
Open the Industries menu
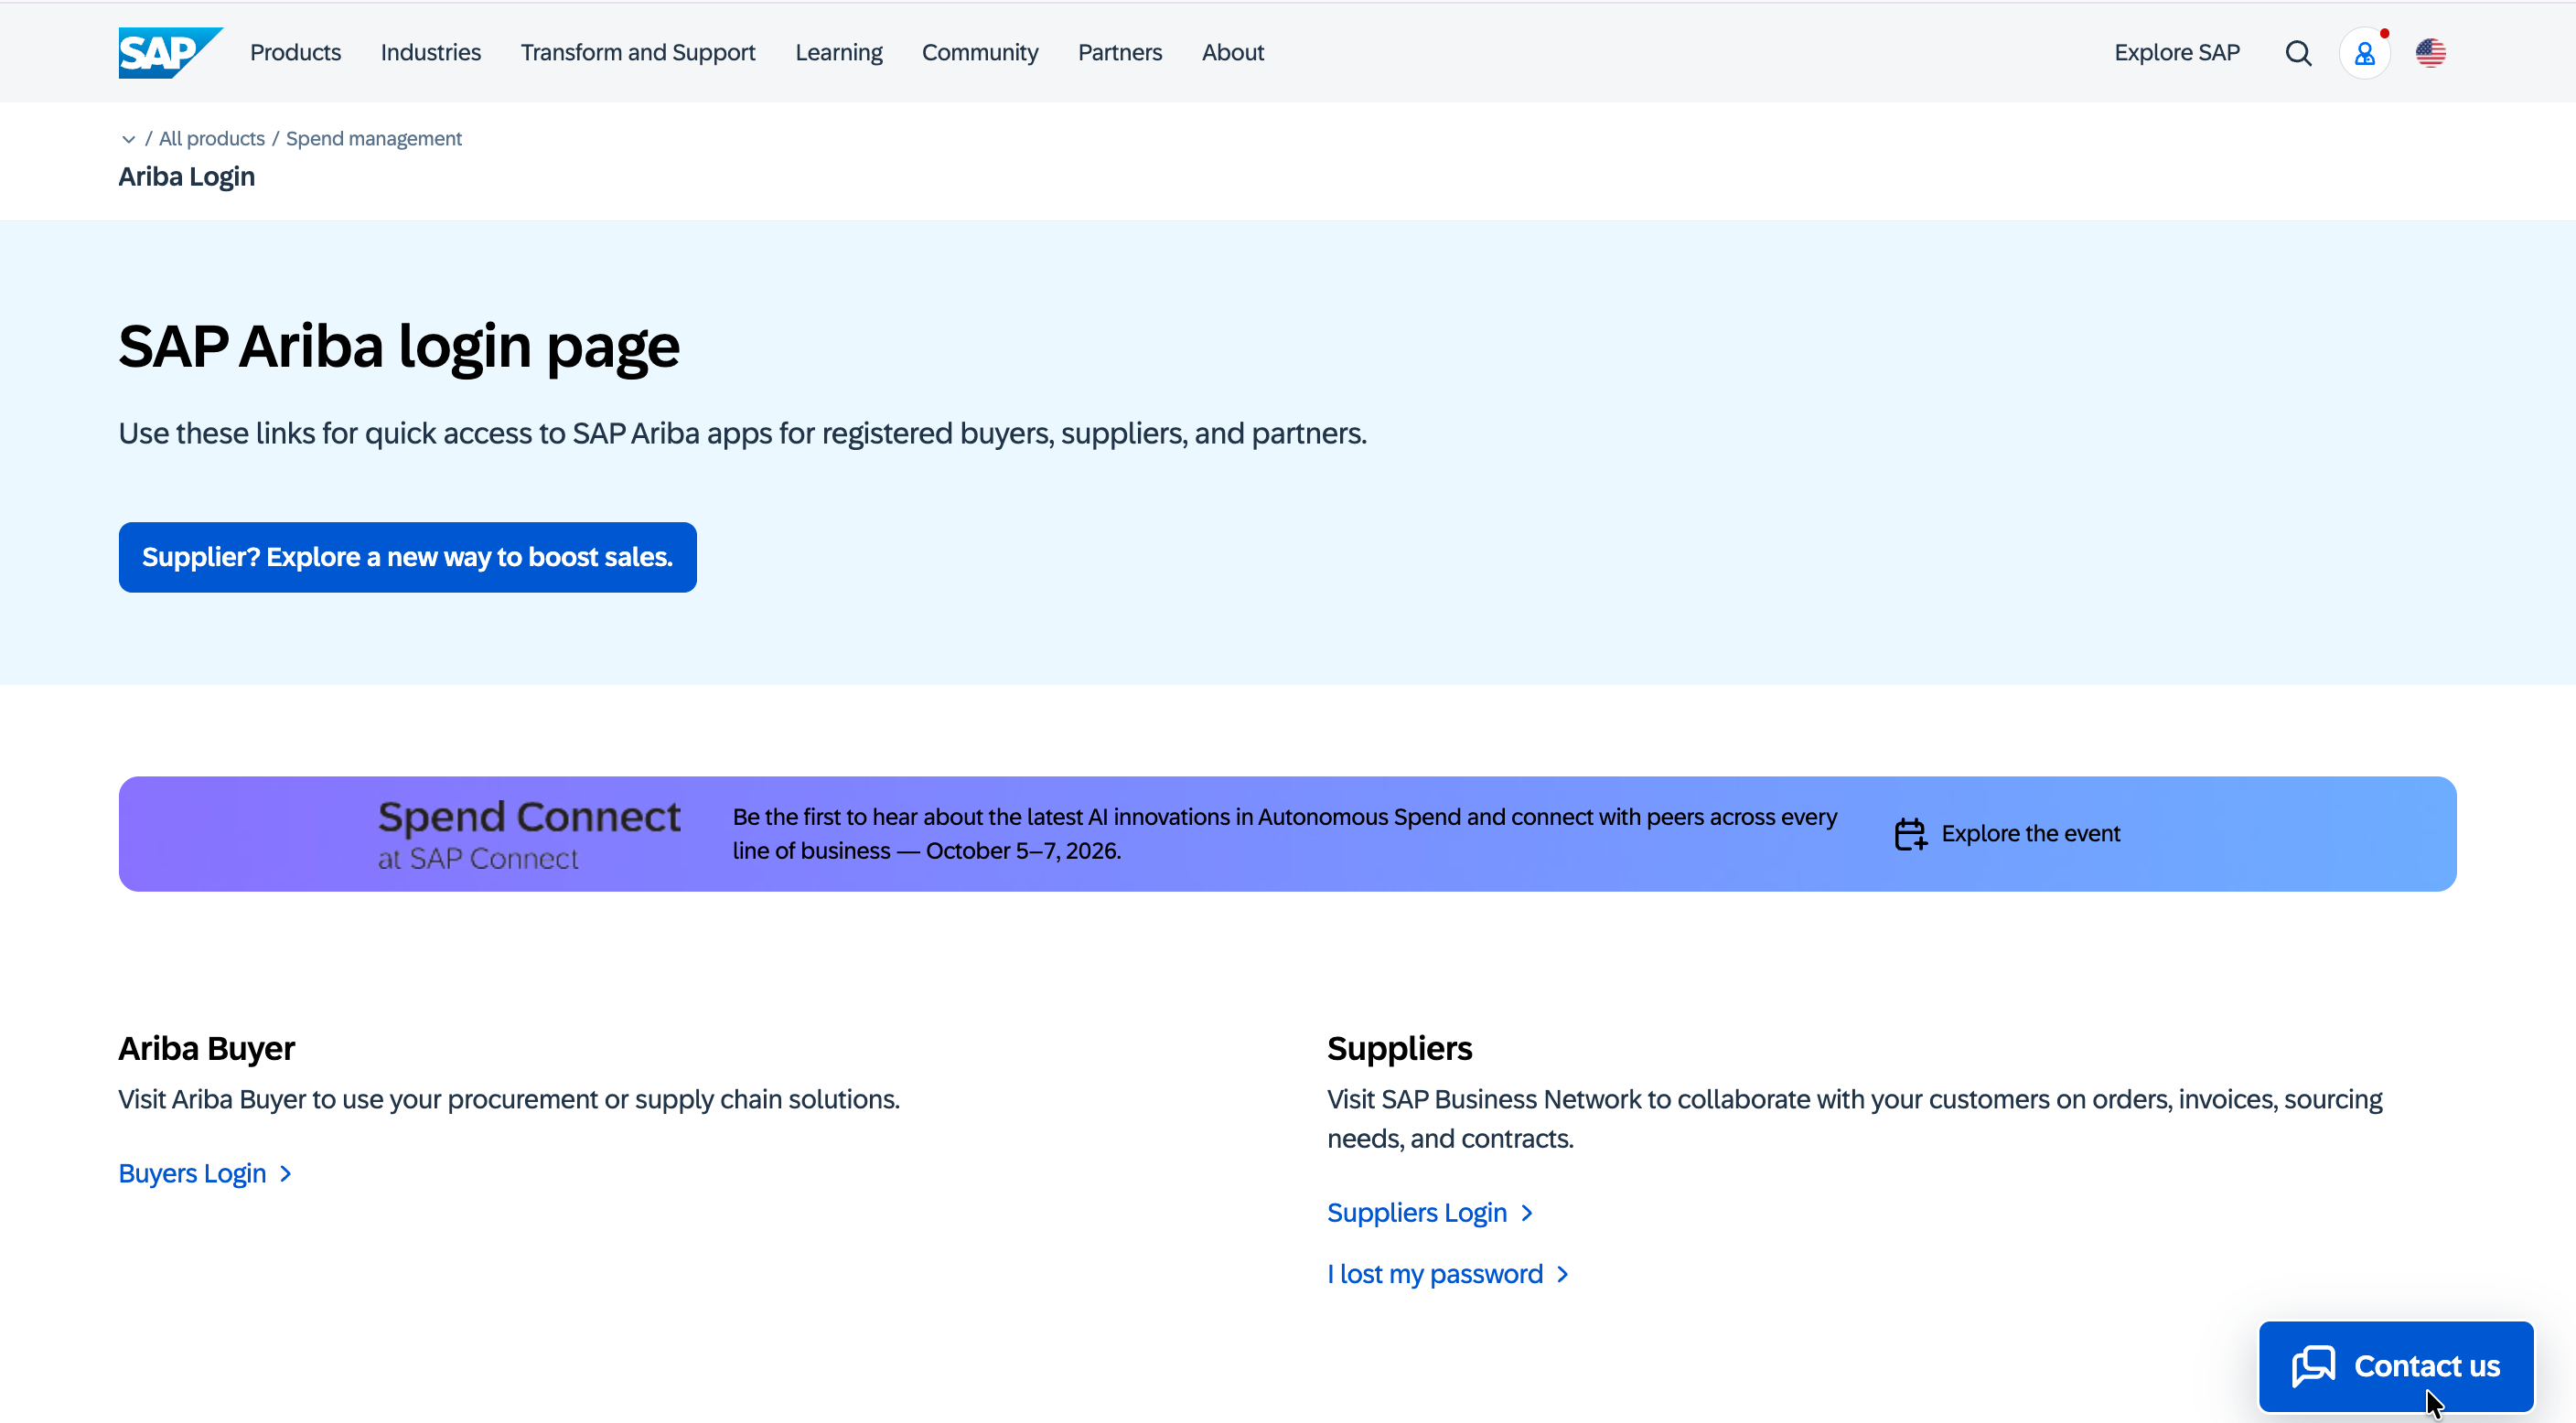430,53
